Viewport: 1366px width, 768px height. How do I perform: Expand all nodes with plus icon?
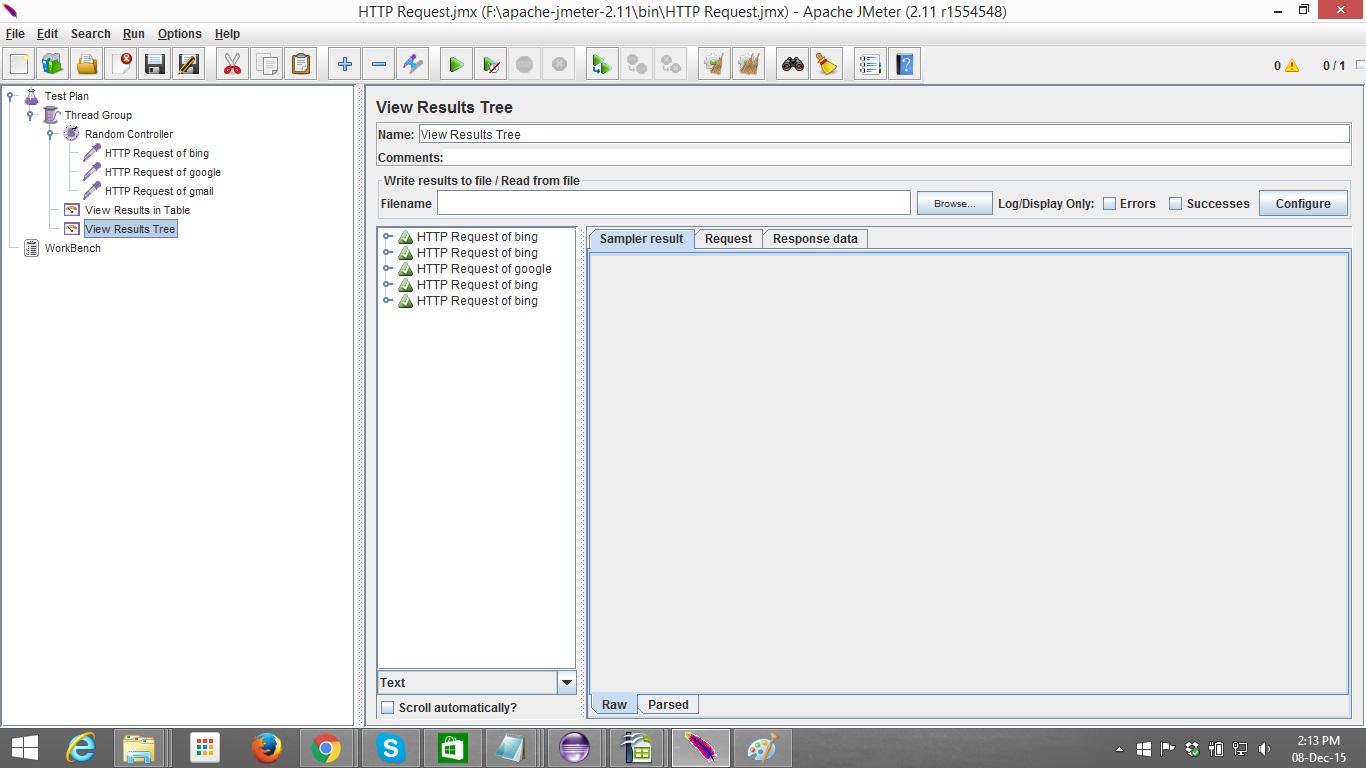(x=345, y=65)
